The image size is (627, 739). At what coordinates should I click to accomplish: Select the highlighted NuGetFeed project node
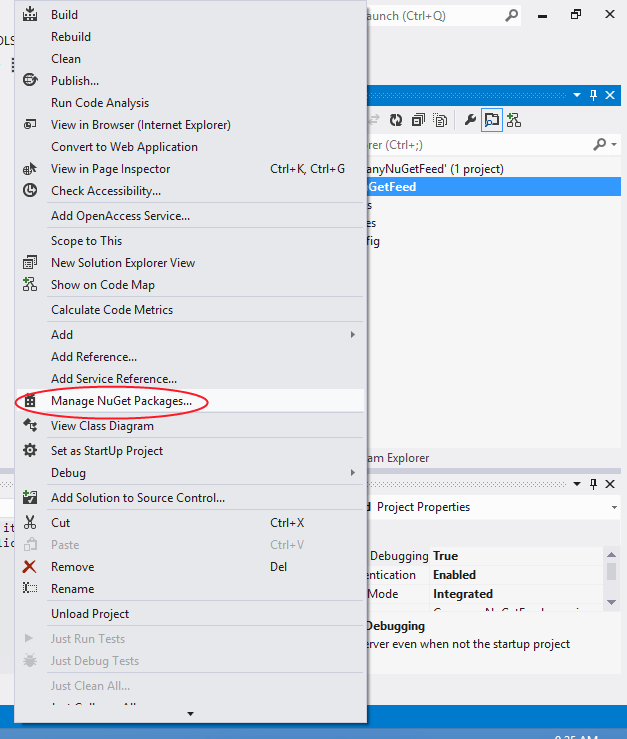[x=494, y=187]
